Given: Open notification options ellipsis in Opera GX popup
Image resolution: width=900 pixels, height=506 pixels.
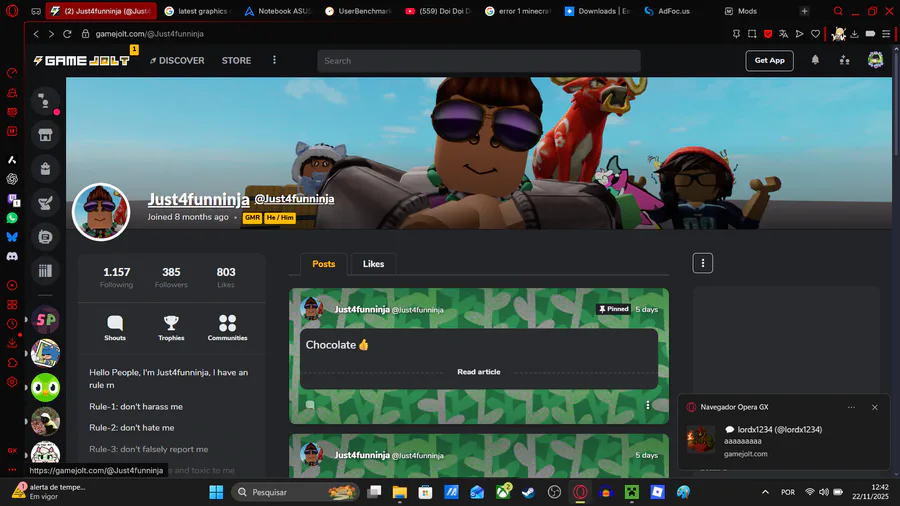Looking at the screenshot, I should tap(851, 407).
